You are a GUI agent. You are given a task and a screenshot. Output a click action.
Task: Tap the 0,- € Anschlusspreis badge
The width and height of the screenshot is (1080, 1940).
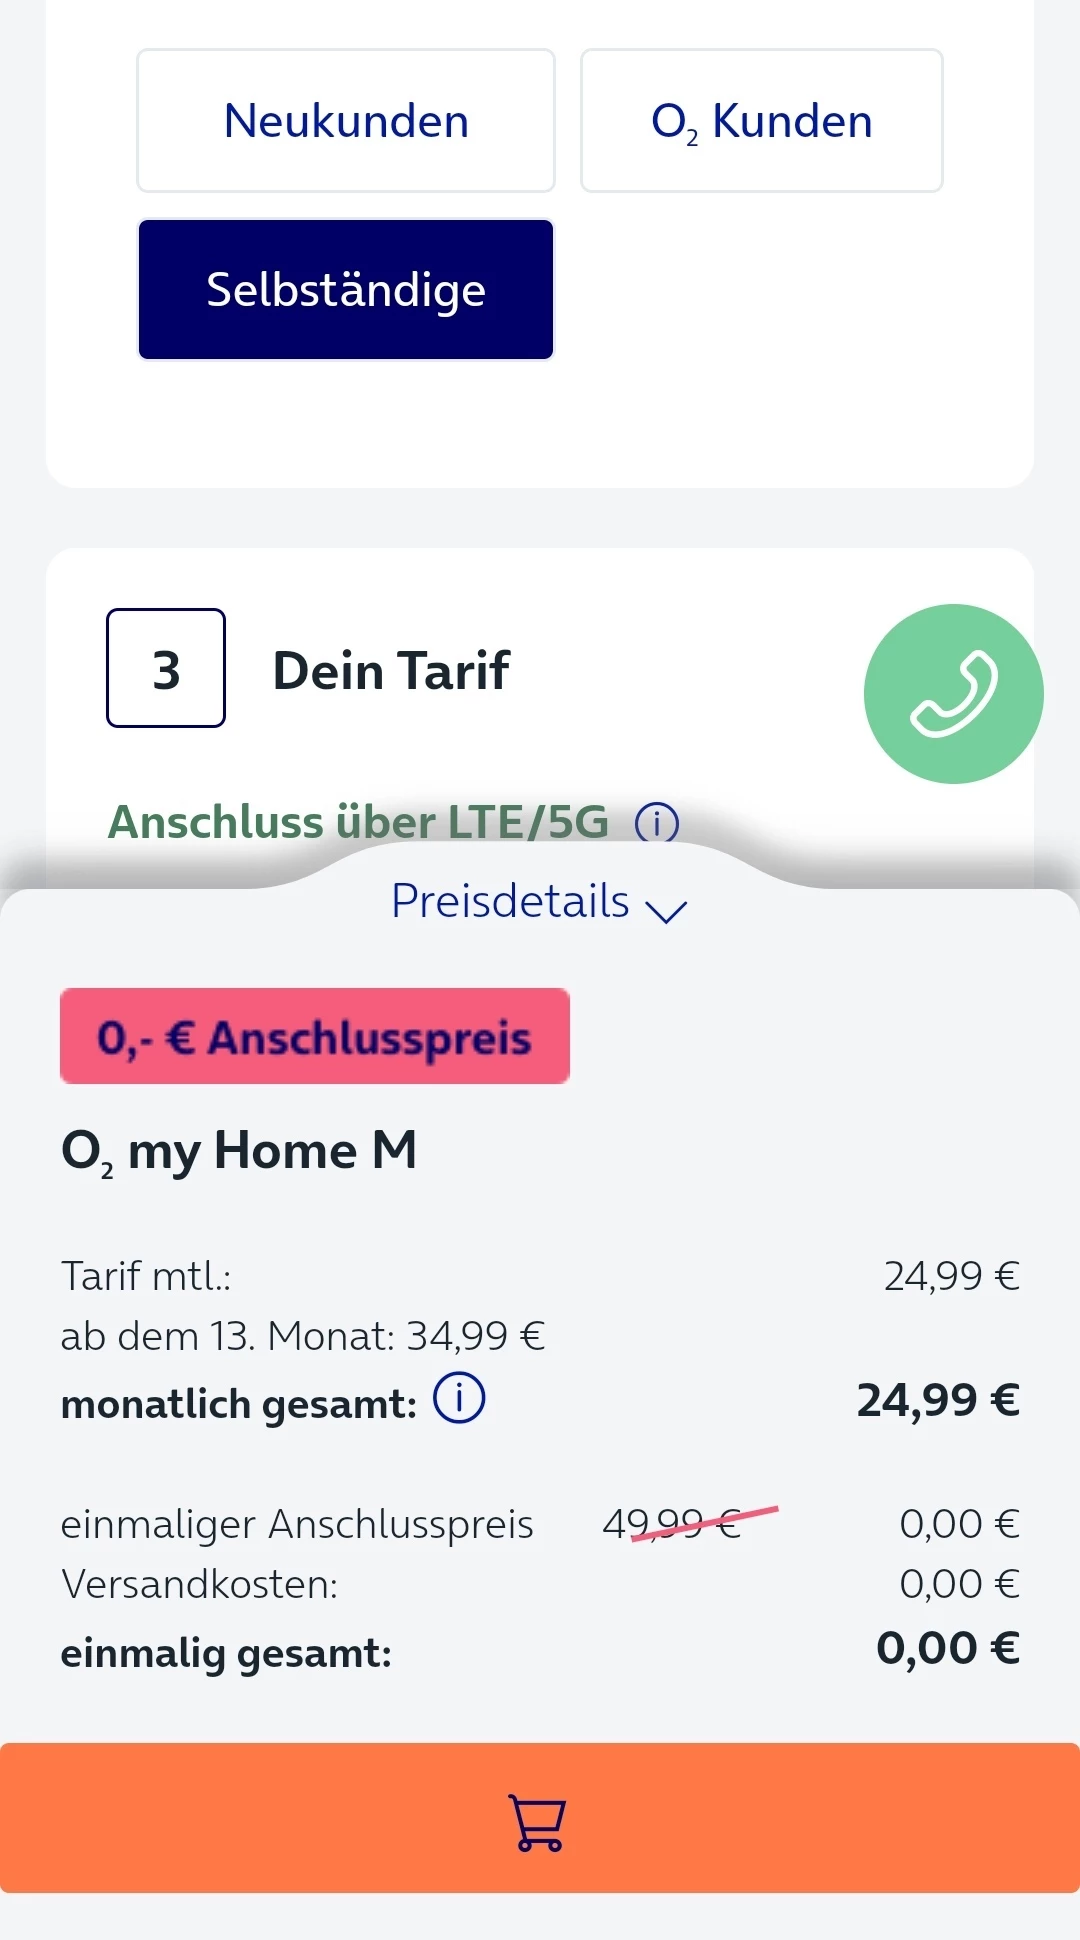click(x=314, y=1036)
